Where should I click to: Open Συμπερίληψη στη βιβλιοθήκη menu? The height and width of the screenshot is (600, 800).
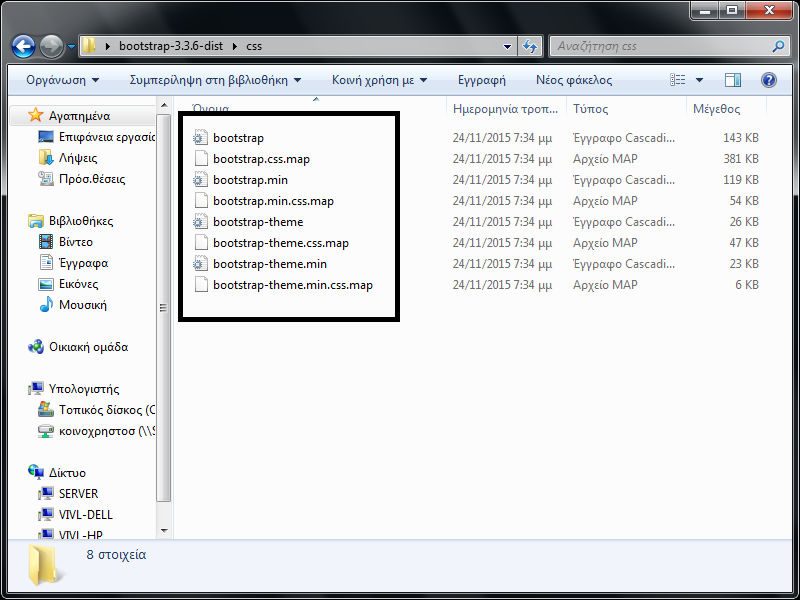[215, 80]
